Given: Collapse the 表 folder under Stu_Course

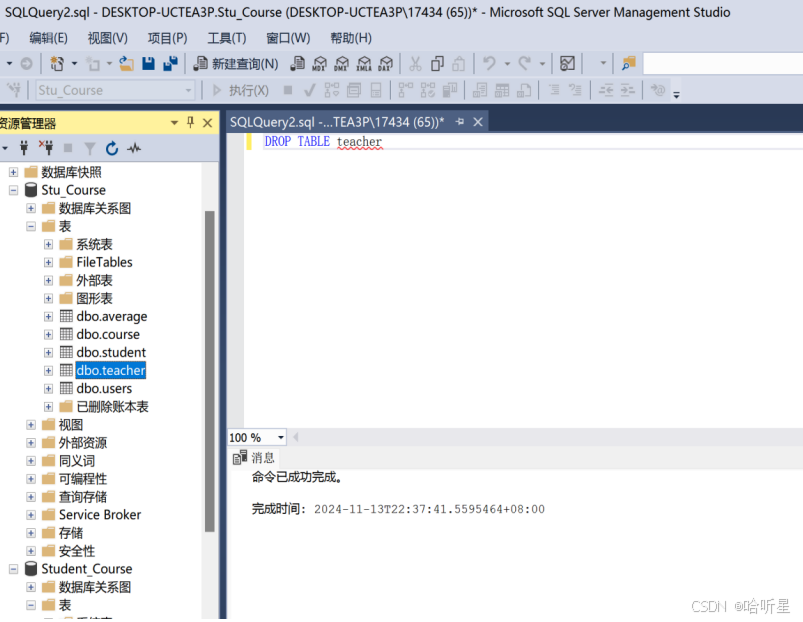Looking at the screenshot, I should 31,226.
